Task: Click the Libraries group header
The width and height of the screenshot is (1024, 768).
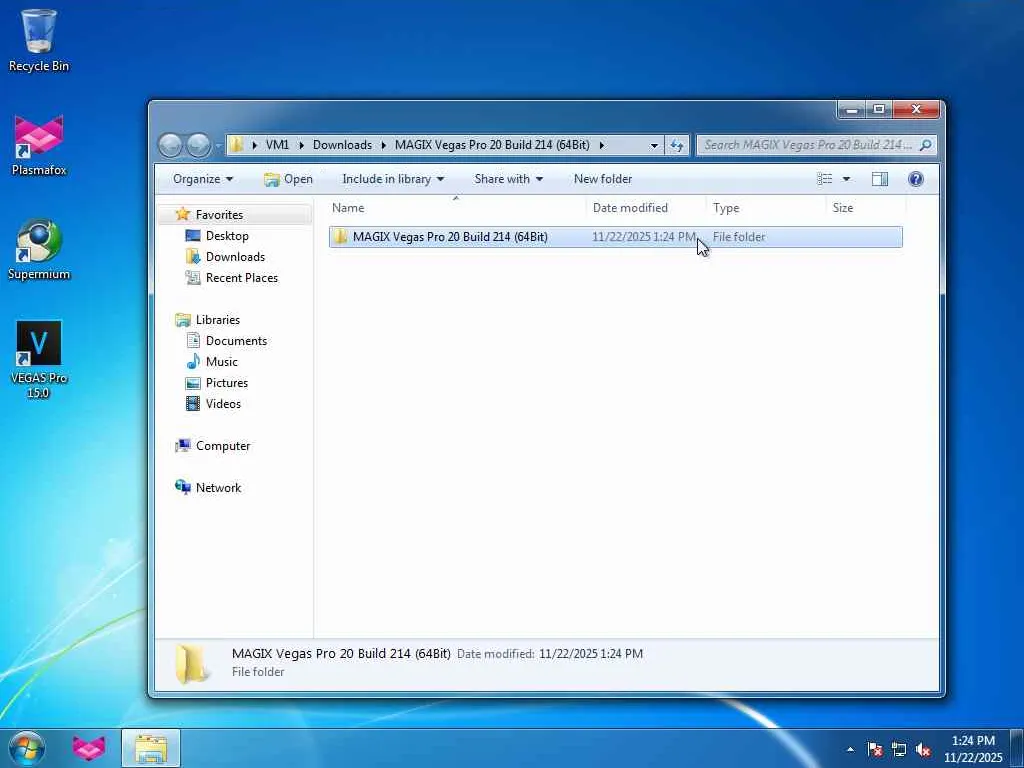Action: coord(217,319)
